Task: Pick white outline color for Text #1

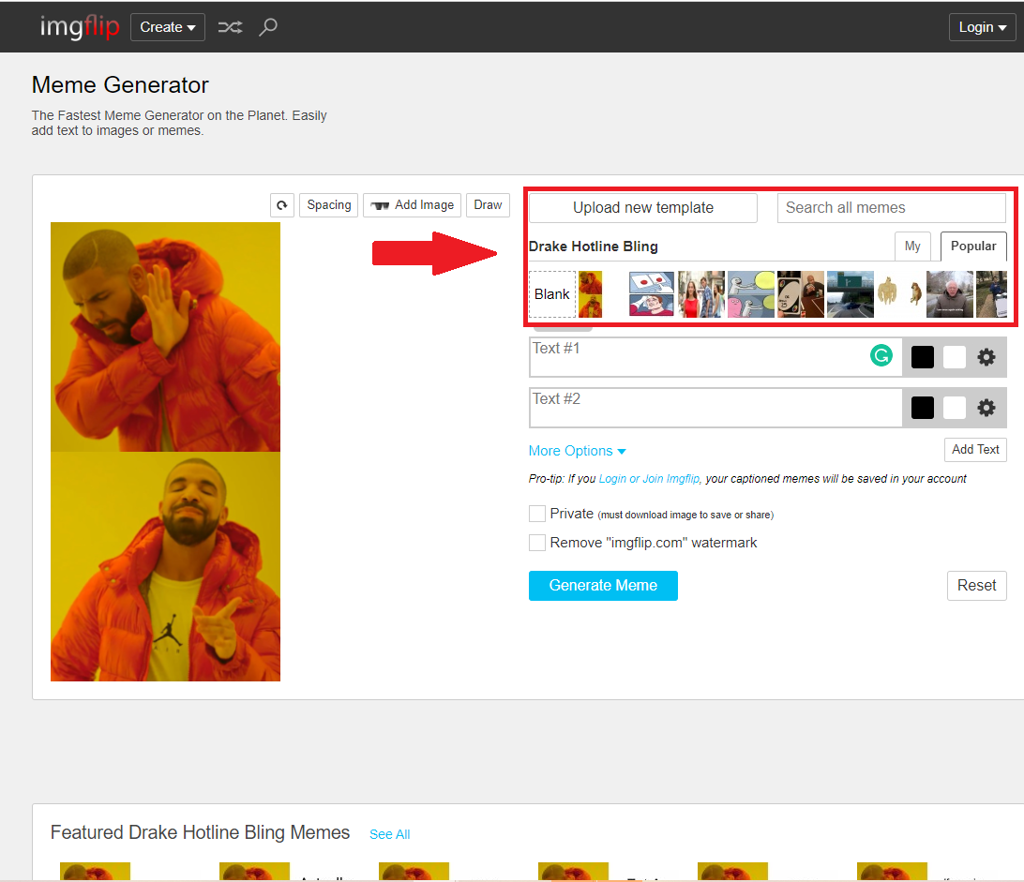Action: (954, 357)
